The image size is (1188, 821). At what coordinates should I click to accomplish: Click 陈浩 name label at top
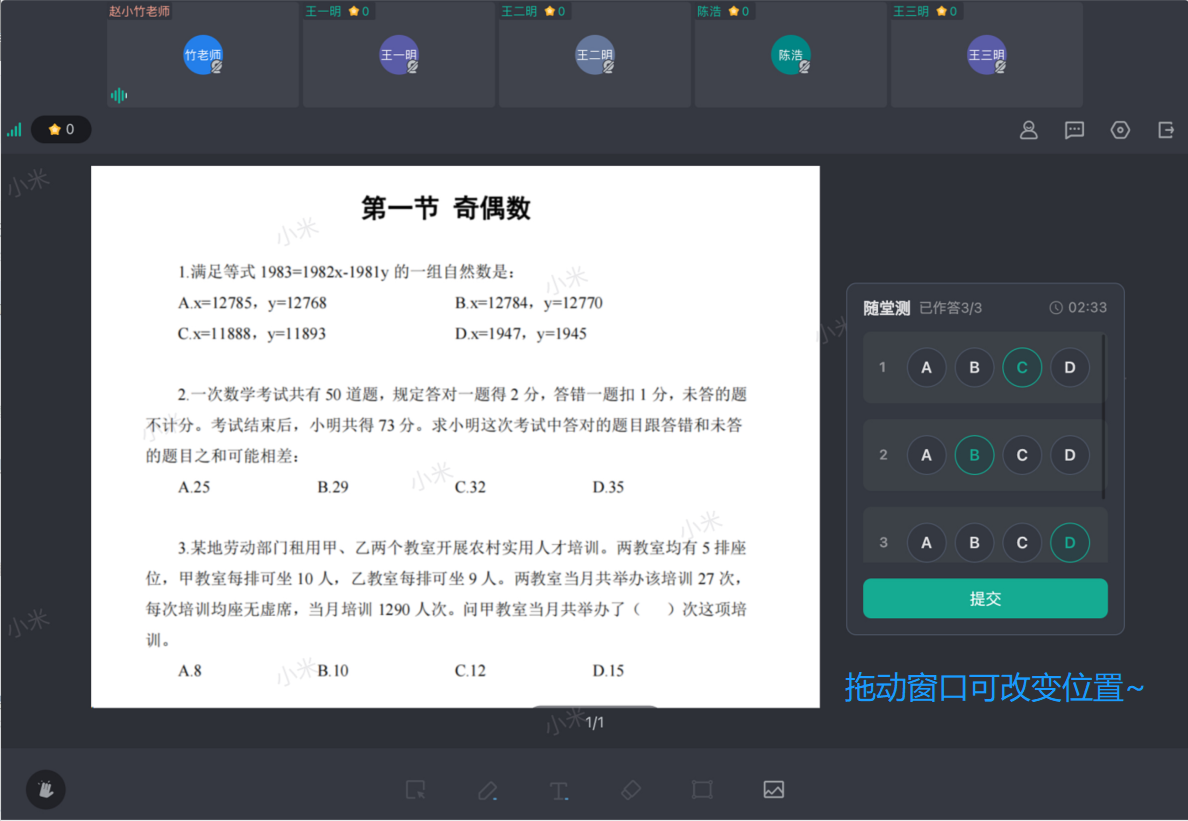tap(709, 11)
